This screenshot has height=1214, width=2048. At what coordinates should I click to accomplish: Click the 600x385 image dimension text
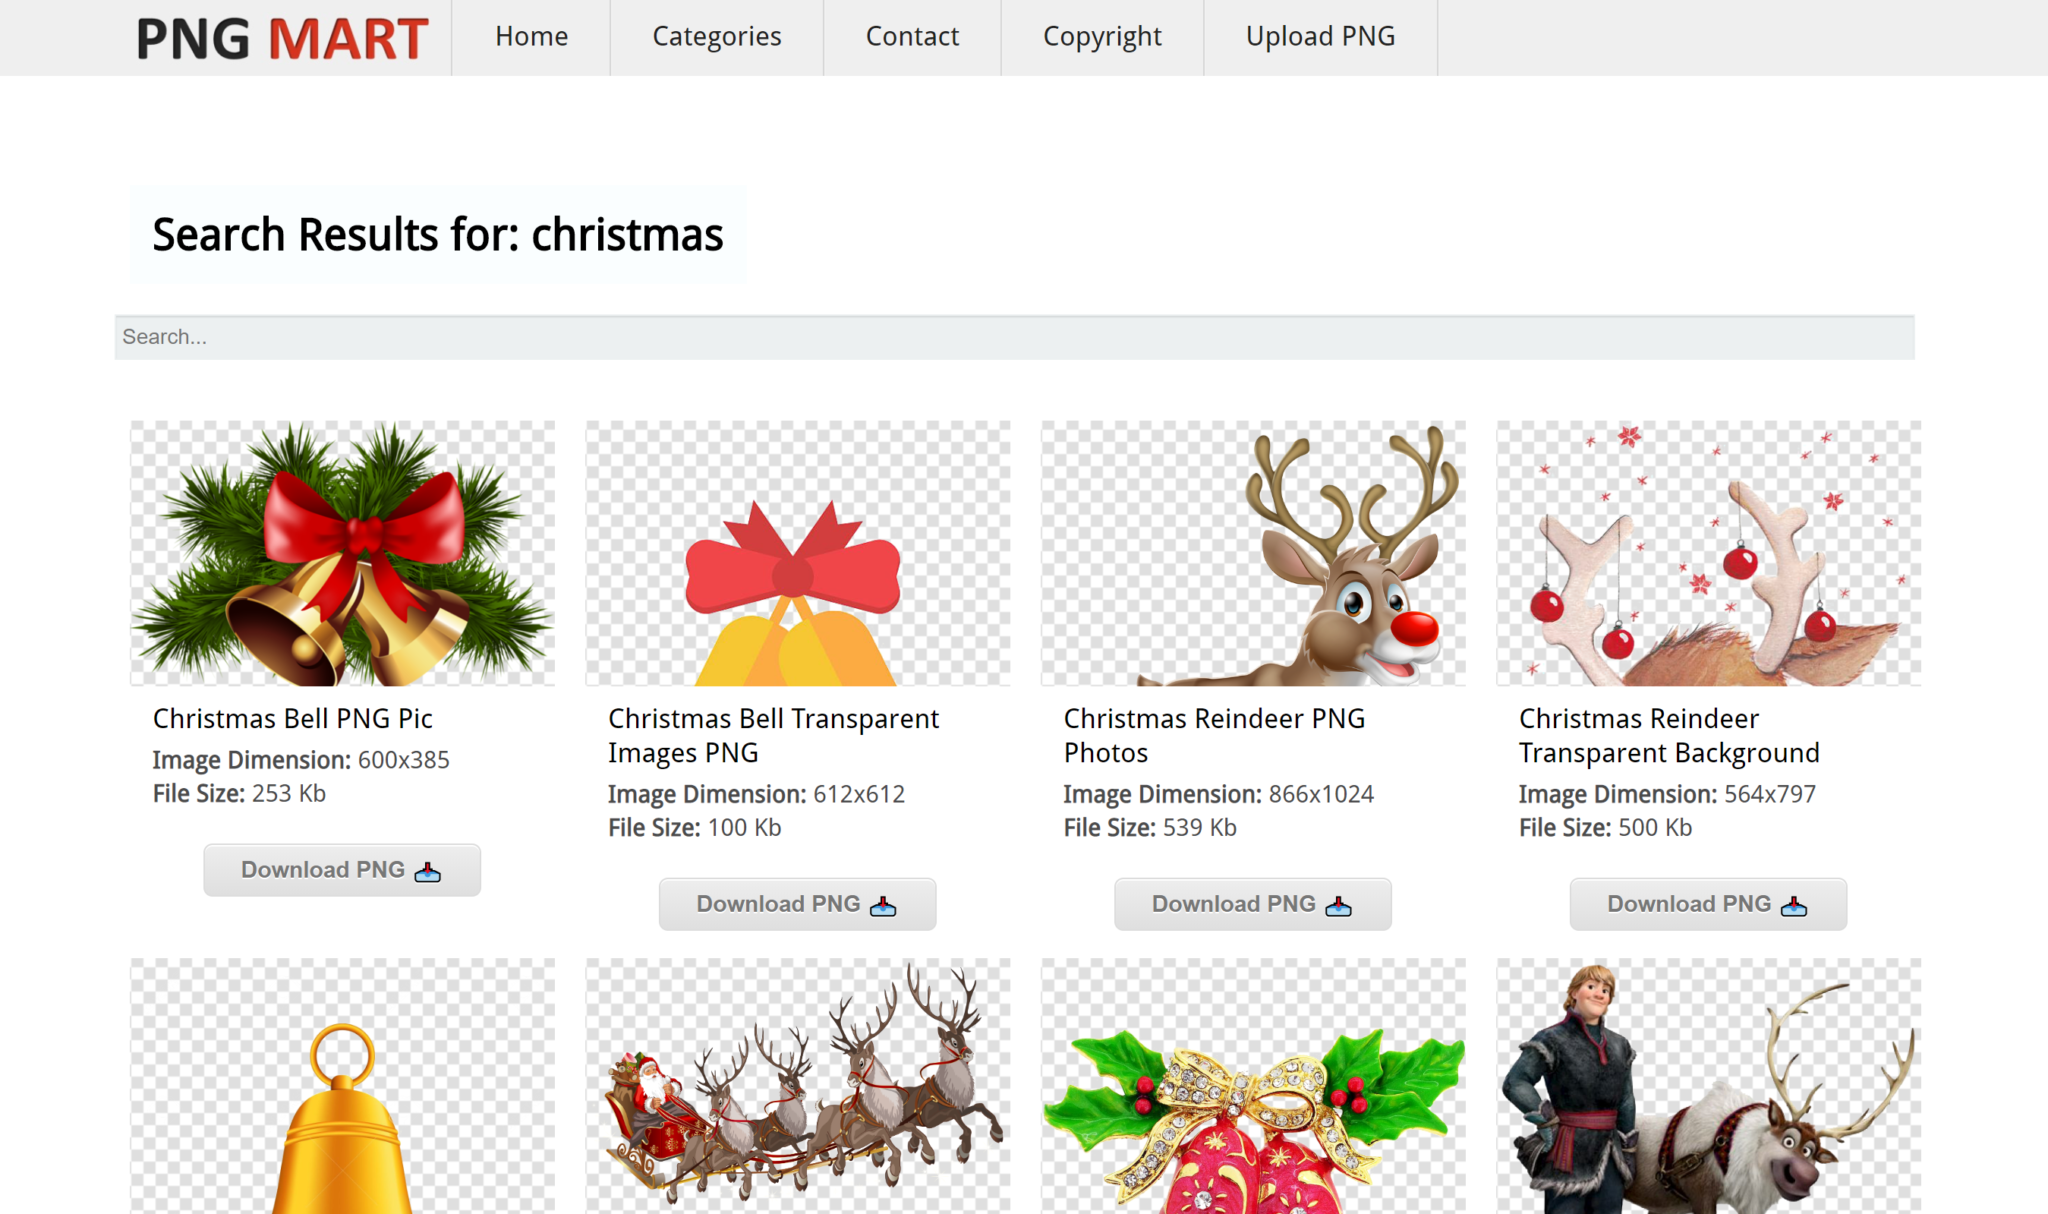pyautogui.click(x=403, y=760)
